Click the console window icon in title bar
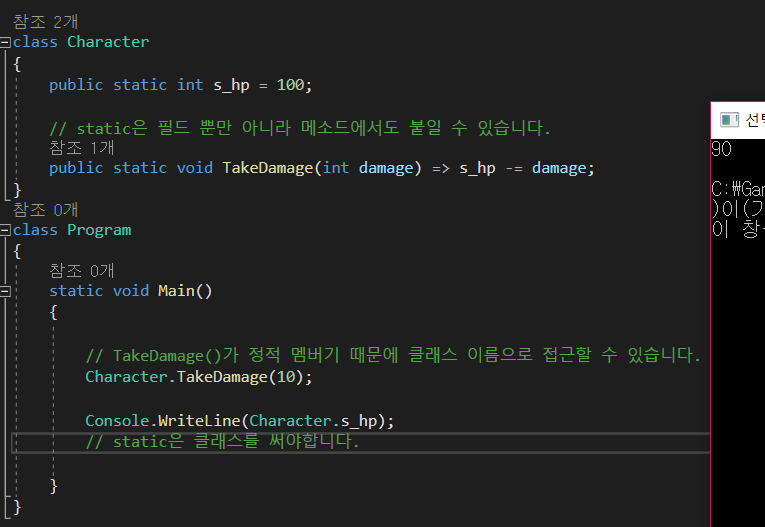 click(x=729, y=120)
